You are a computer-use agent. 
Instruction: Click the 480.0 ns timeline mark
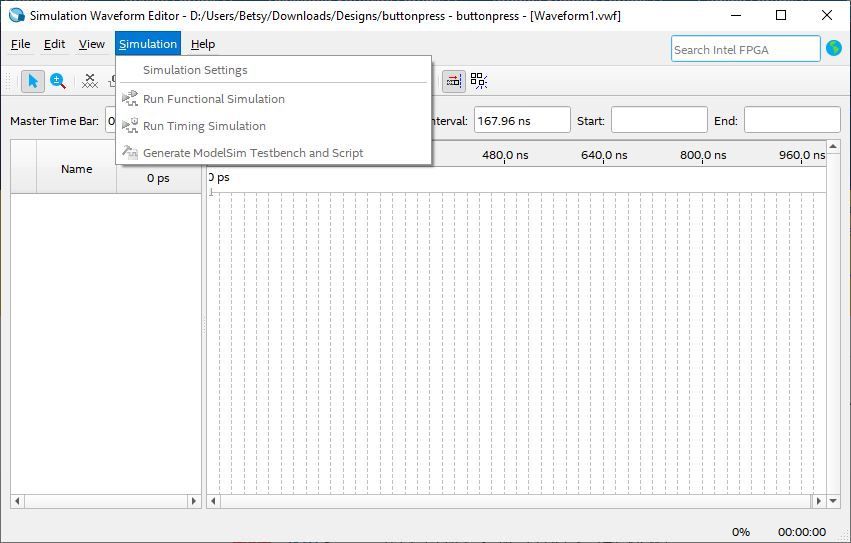coord(505,155)
